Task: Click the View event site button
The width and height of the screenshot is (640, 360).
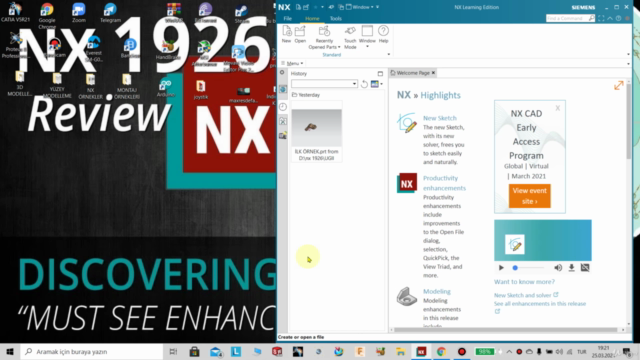Action: click(x=529, y=196)
